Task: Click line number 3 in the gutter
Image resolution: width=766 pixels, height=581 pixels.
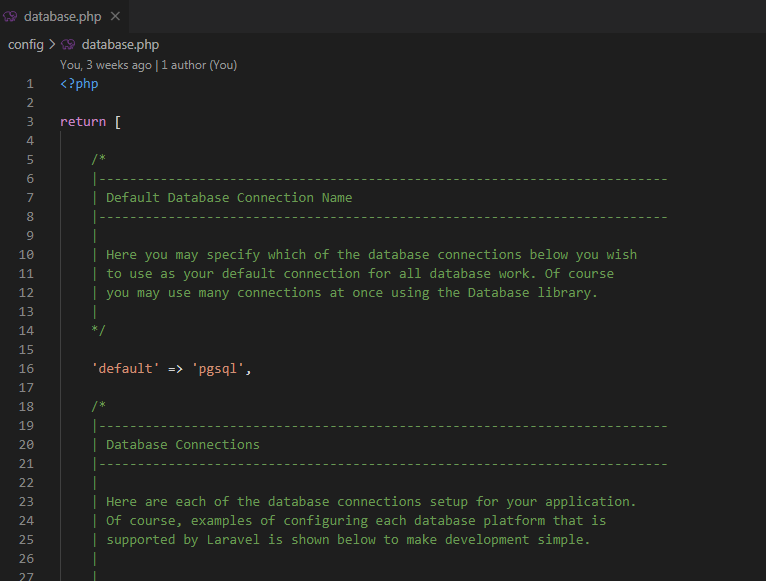Action: coord(30,122)
